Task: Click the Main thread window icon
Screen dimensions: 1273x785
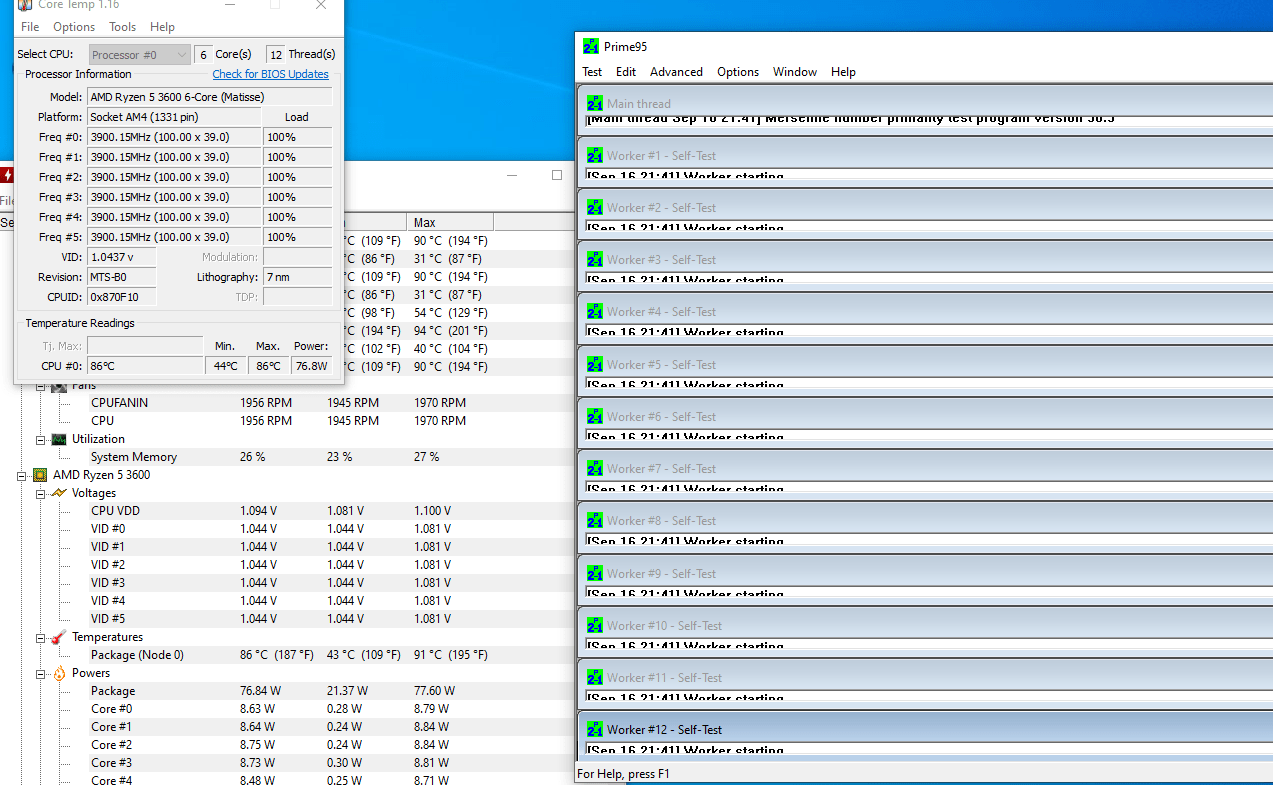Action: pyautogui.click(x=595, y=103)
